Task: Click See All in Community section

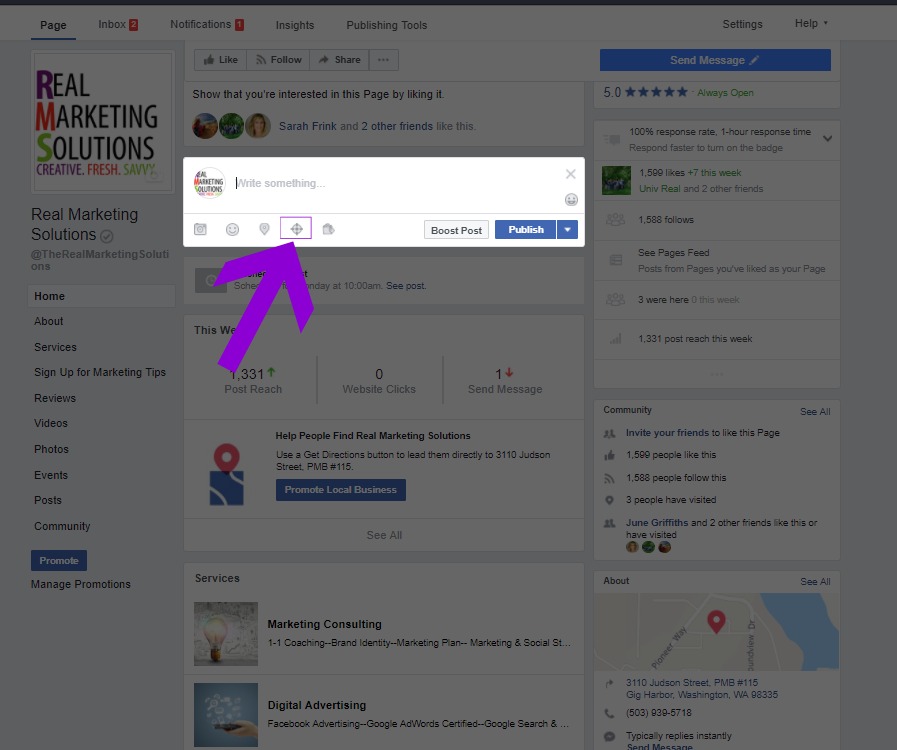Action: pyautogui.click(x=815, y=411)
